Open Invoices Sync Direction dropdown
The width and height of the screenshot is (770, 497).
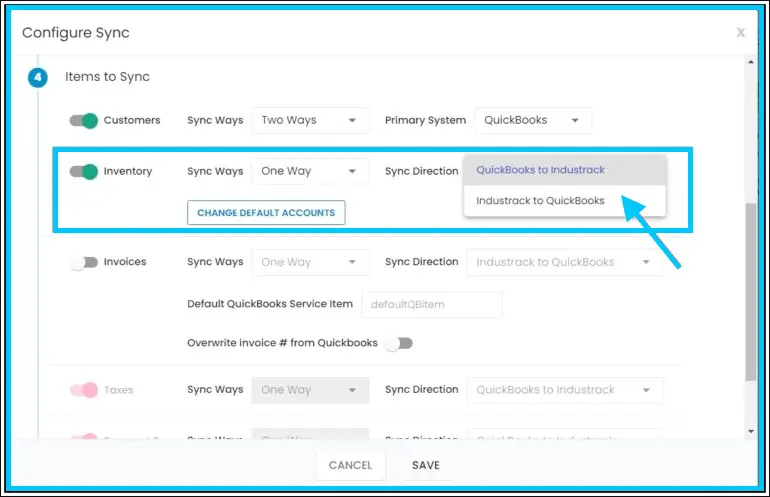tap(564, 262)
